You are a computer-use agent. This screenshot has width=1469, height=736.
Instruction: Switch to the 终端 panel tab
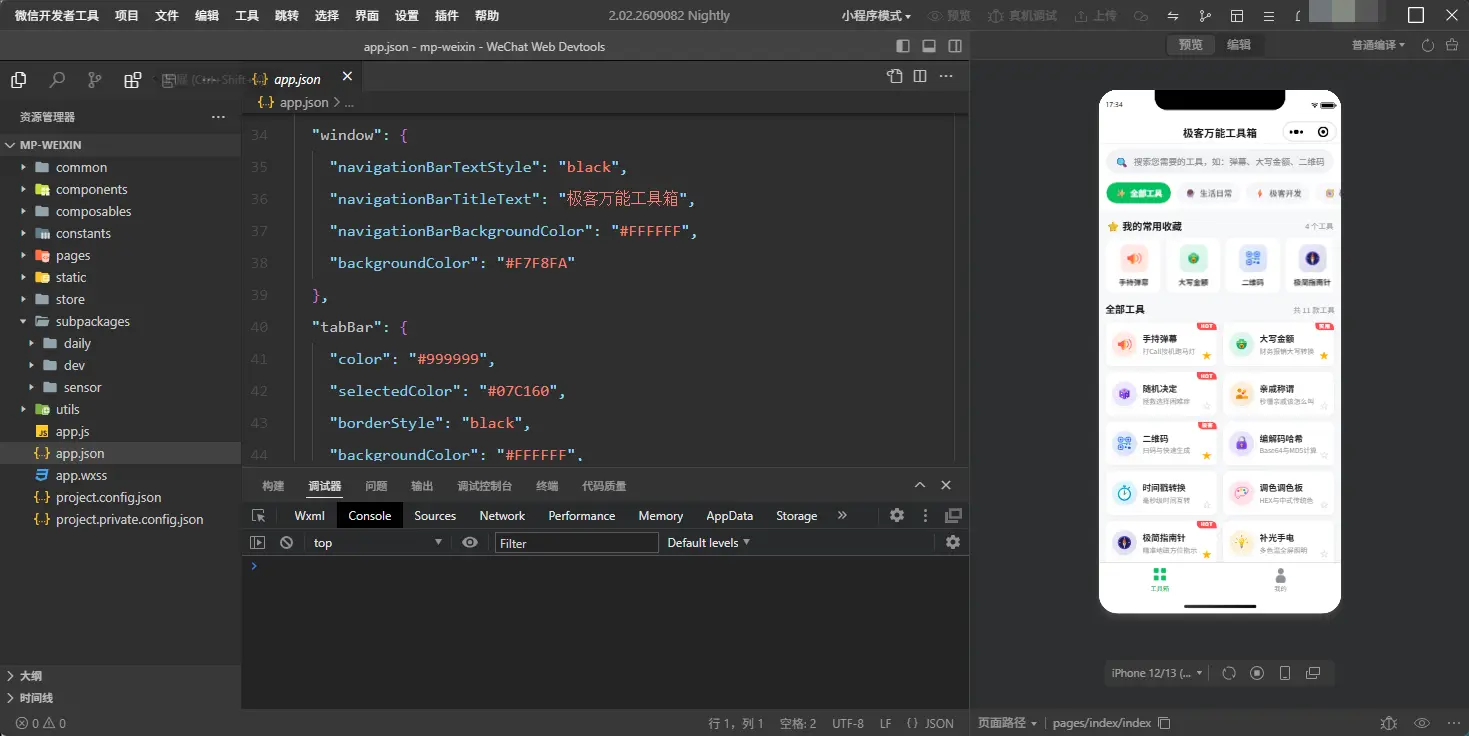point(547,486)
